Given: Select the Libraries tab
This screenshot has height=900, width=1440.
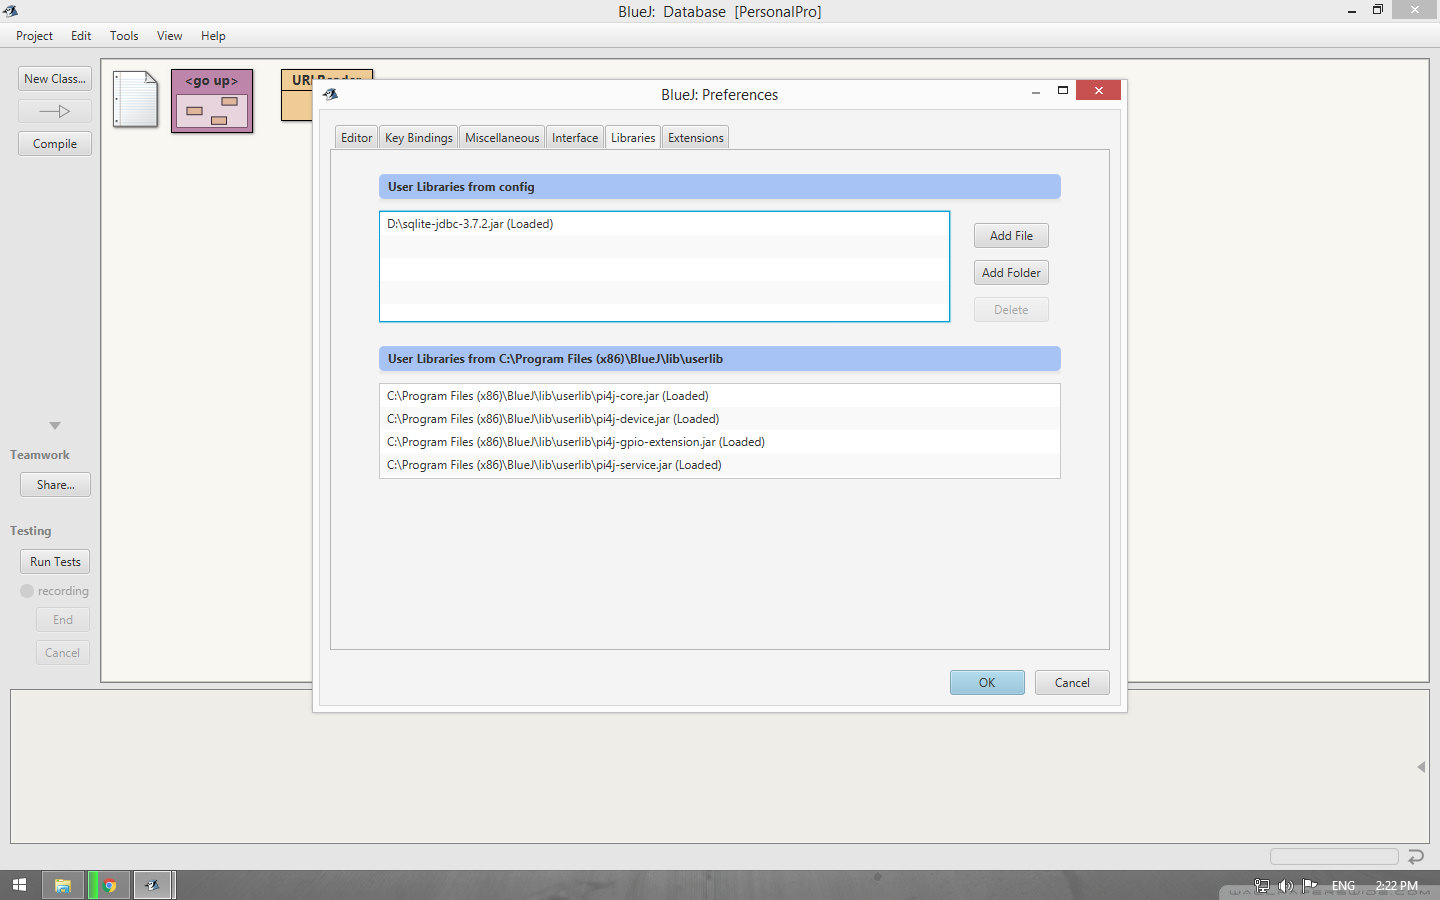Looking at the screenshot, I should [x=633, y=138].
